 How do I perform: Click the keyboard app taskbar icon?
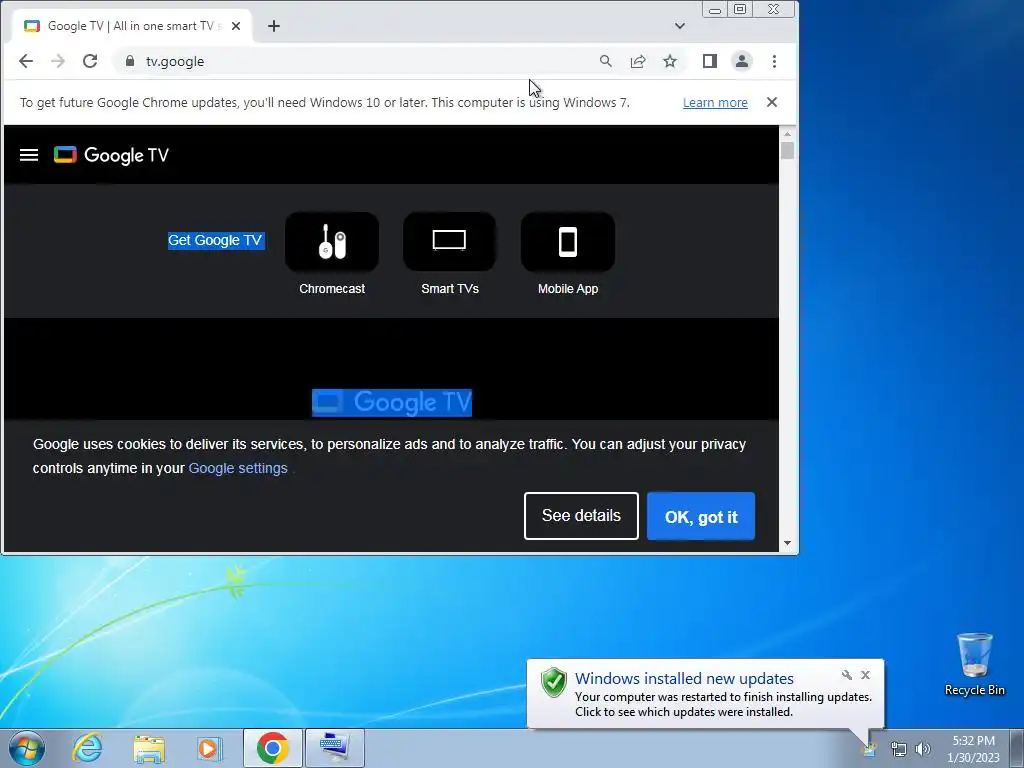click(334, 748)
